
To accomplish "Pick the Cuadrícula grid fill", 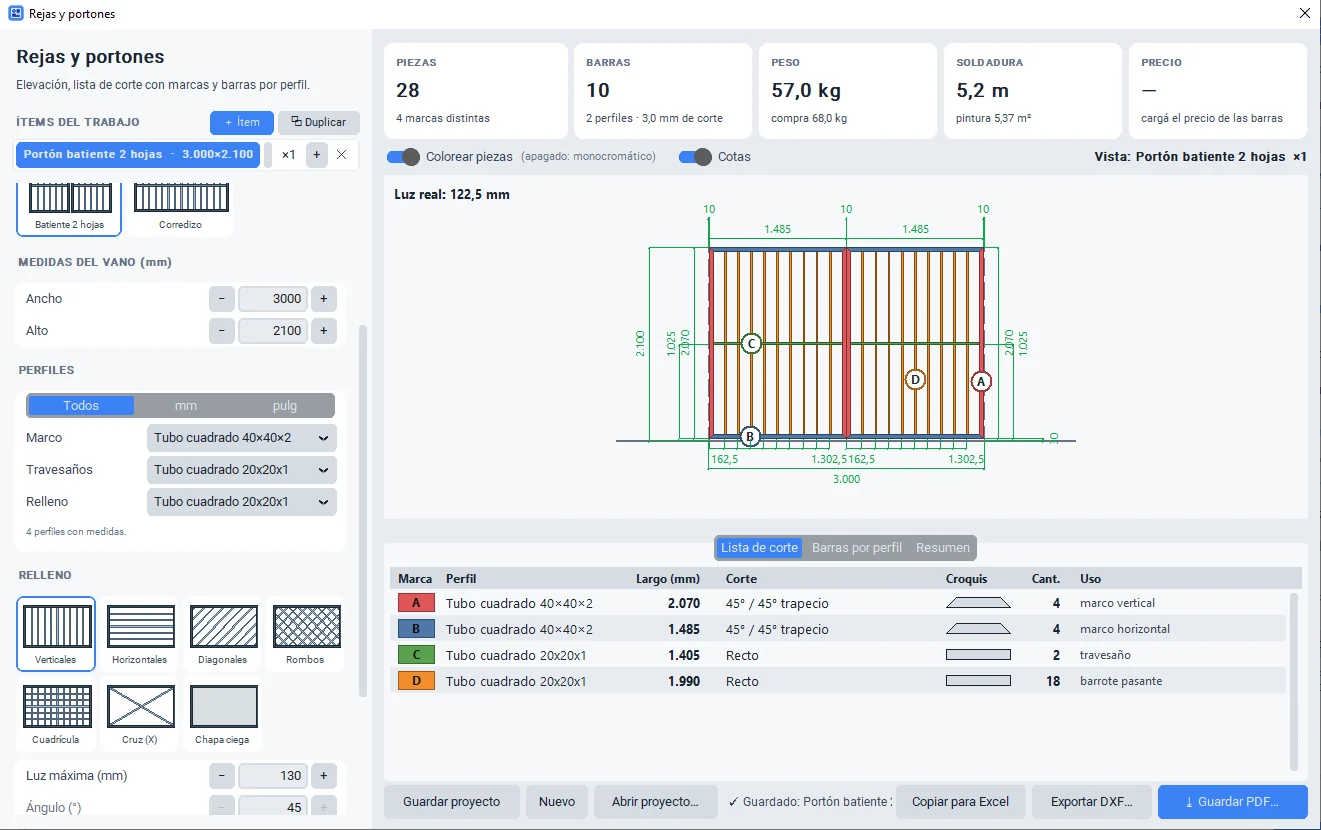I will [56, 714].
